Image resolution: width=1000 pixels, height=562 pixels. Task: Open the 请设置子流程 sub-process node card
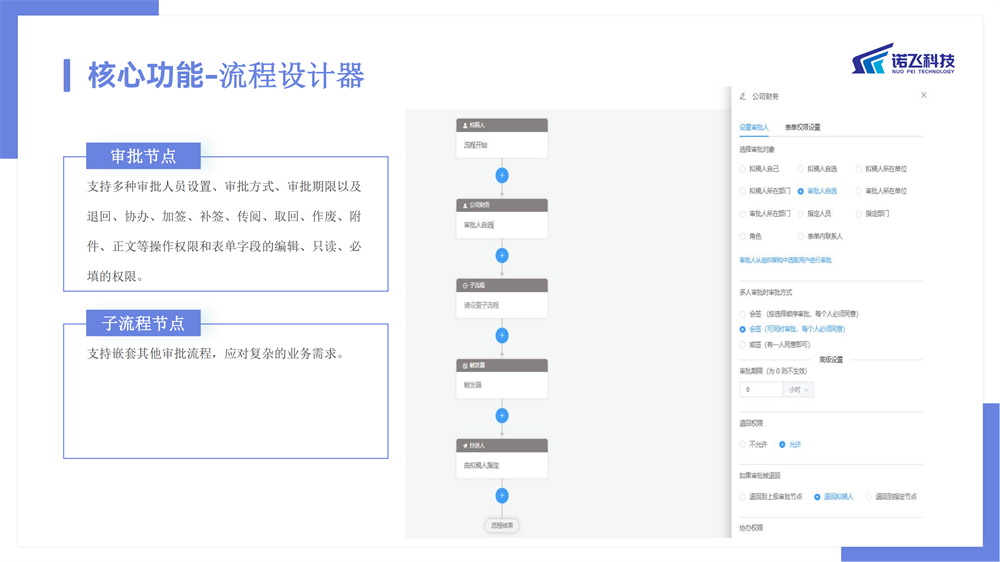[502, 306]
